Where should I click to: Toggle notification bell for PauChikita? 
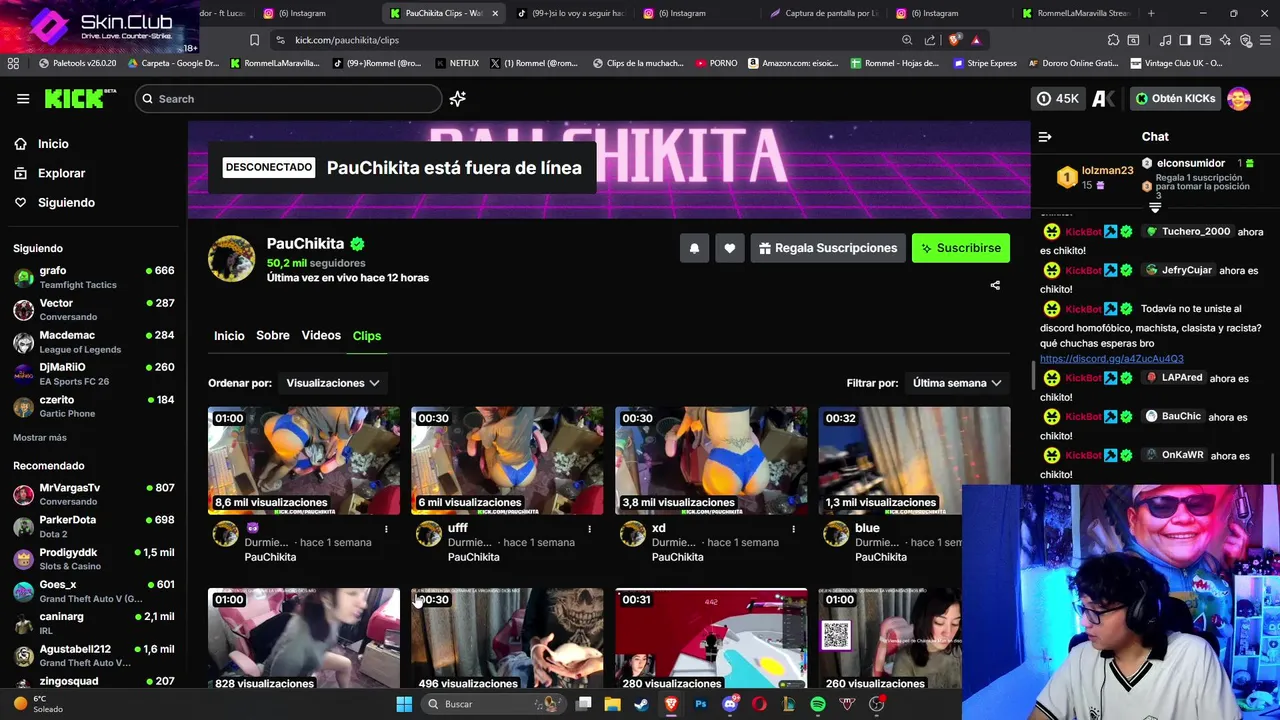tap(694, 248)
